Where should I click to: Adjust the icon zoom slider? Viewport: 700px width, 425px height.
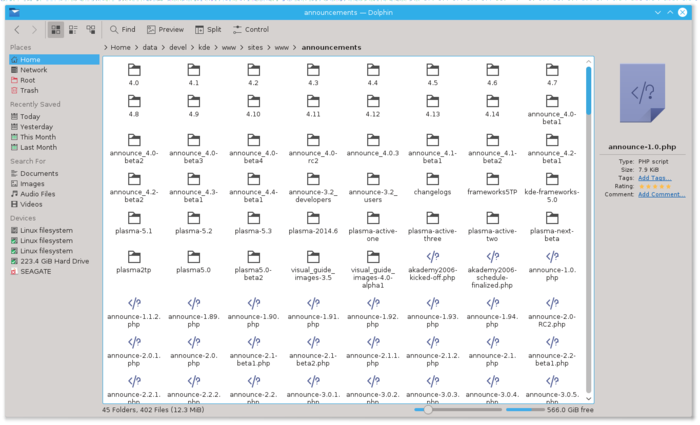coord(458,409)
